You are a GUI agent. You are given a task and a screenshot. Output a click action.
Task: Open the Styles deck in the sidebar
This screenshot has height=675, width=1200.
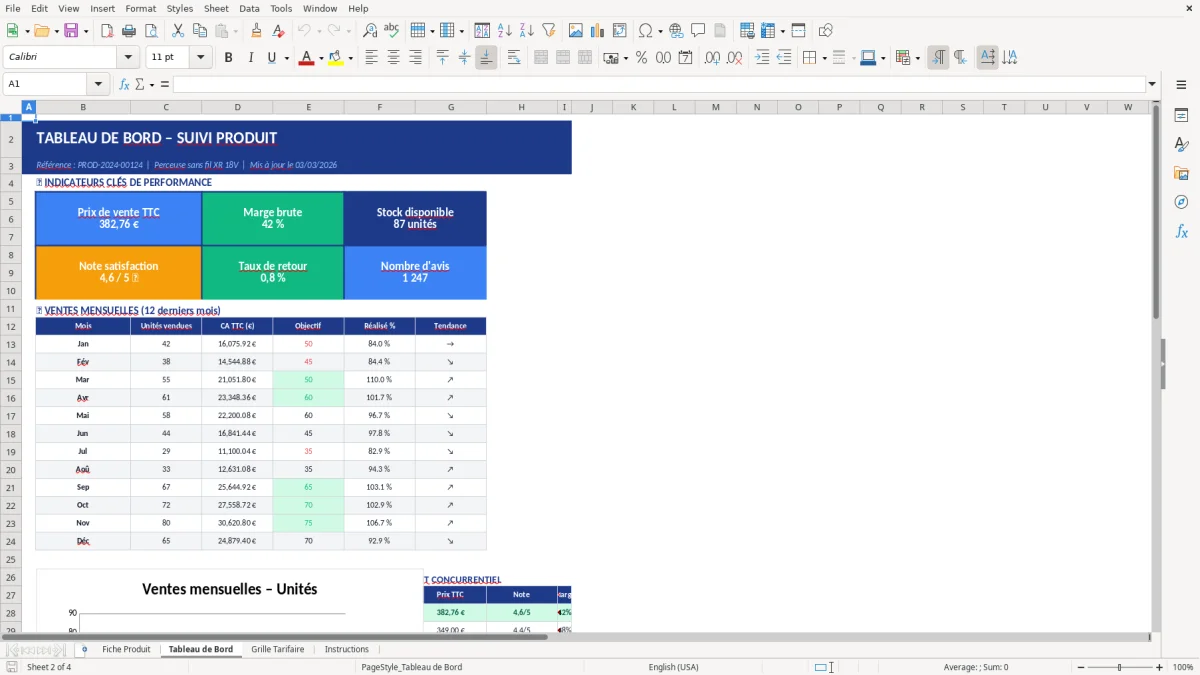tap(1182, 145)
